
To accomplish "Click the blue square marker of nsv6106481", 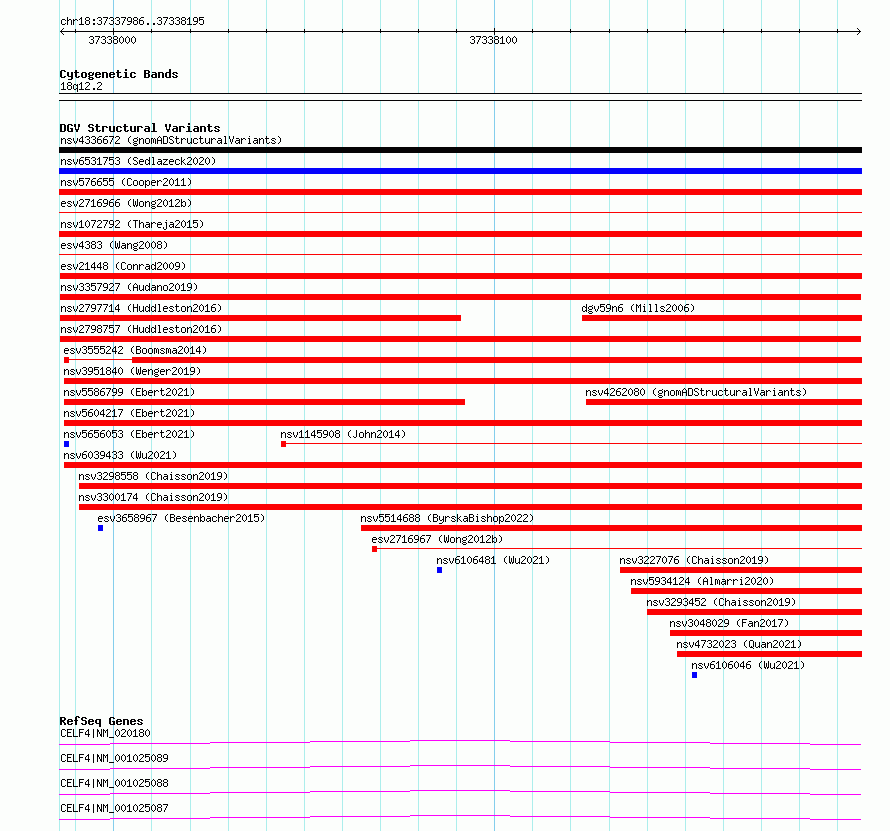I will point(439,570).
